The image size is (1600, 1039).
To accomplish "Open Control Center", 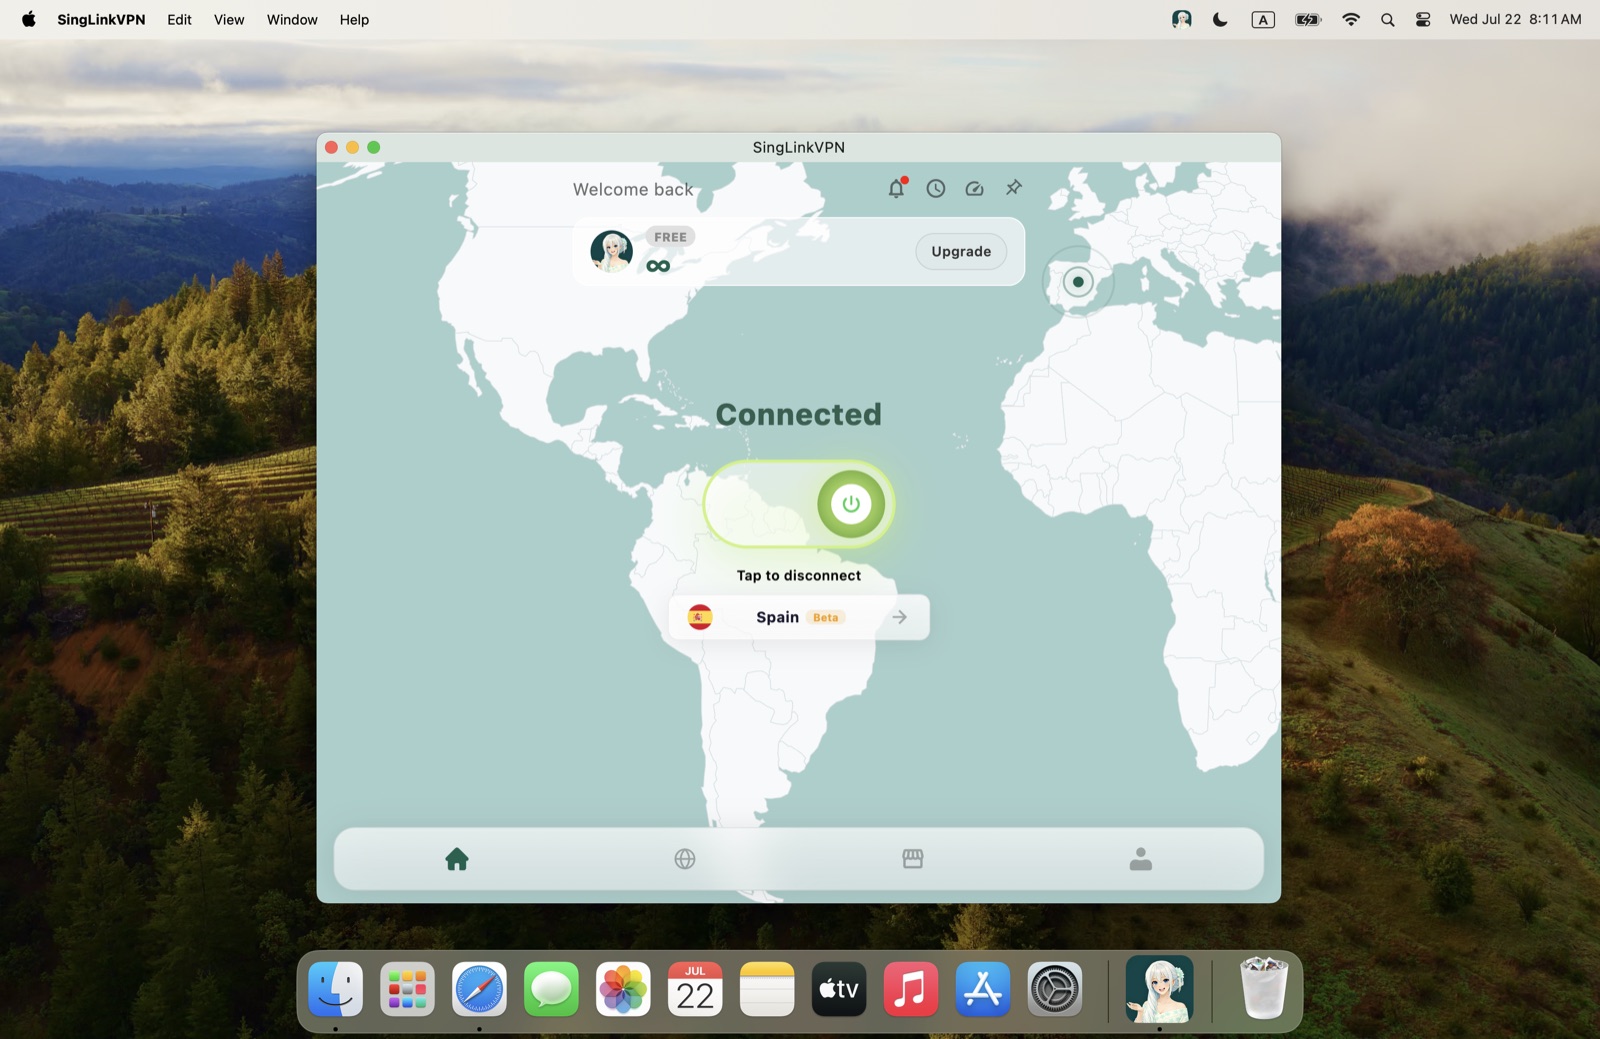I will click(x=1423, y=19).
